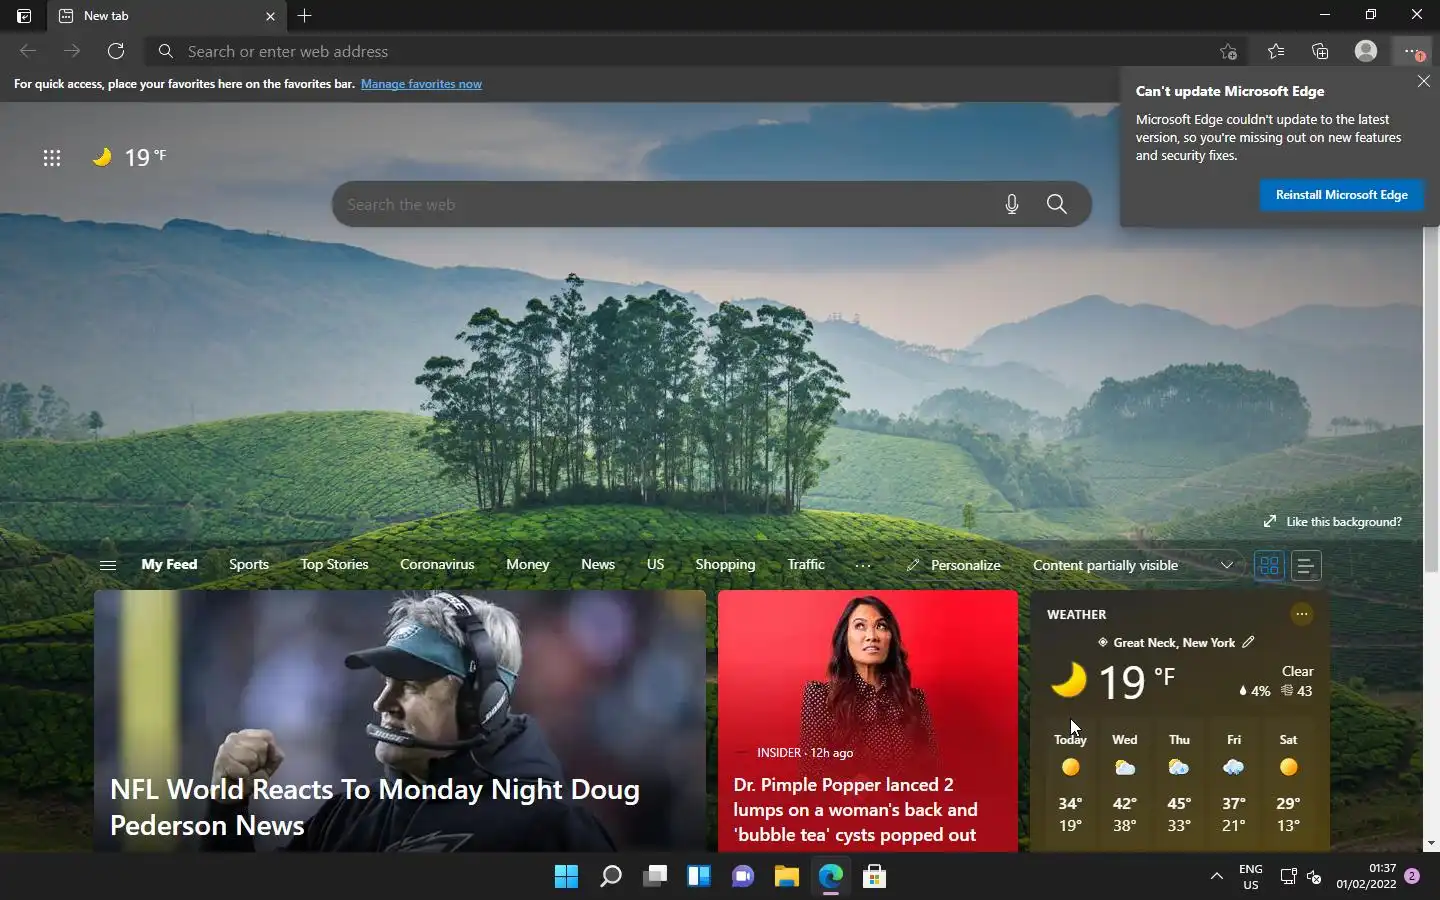The width and height of the screenshot is (1440, 900).
Task: Open the Favorites list icon
Action: coord(1275,51)
